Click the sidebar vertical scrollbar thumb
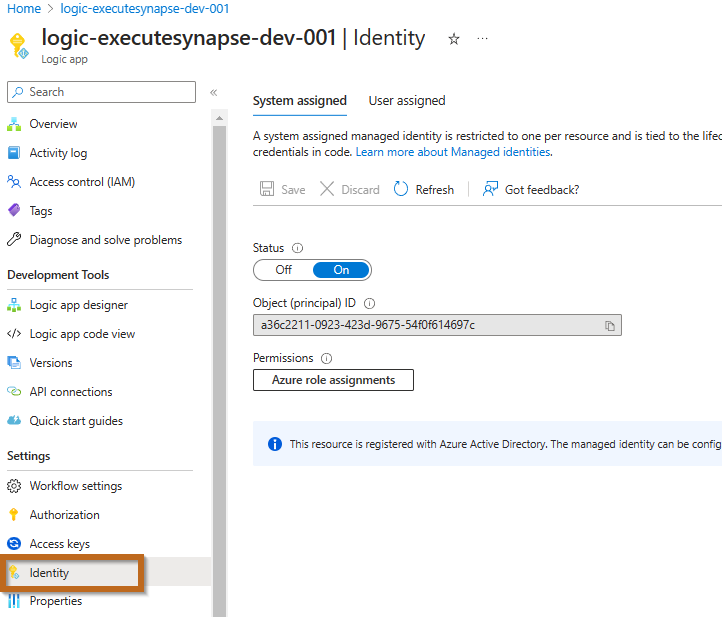 [x=220, y=371]
